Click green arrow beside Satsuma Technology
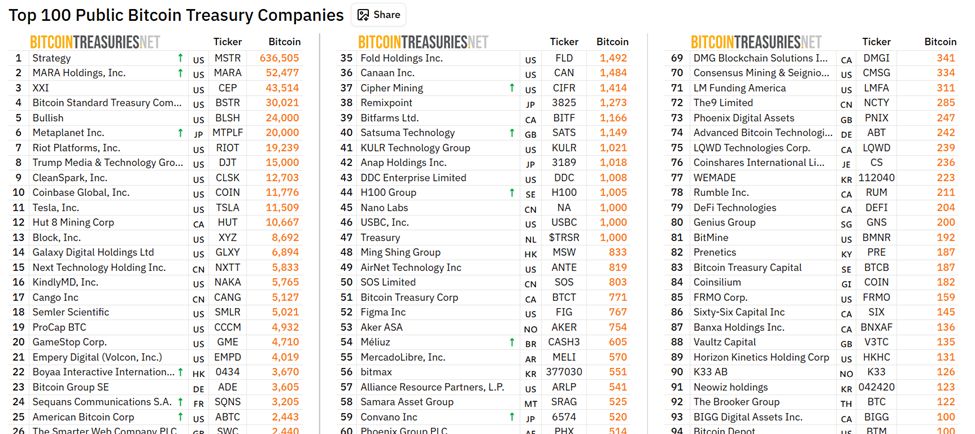 point(512,132)
